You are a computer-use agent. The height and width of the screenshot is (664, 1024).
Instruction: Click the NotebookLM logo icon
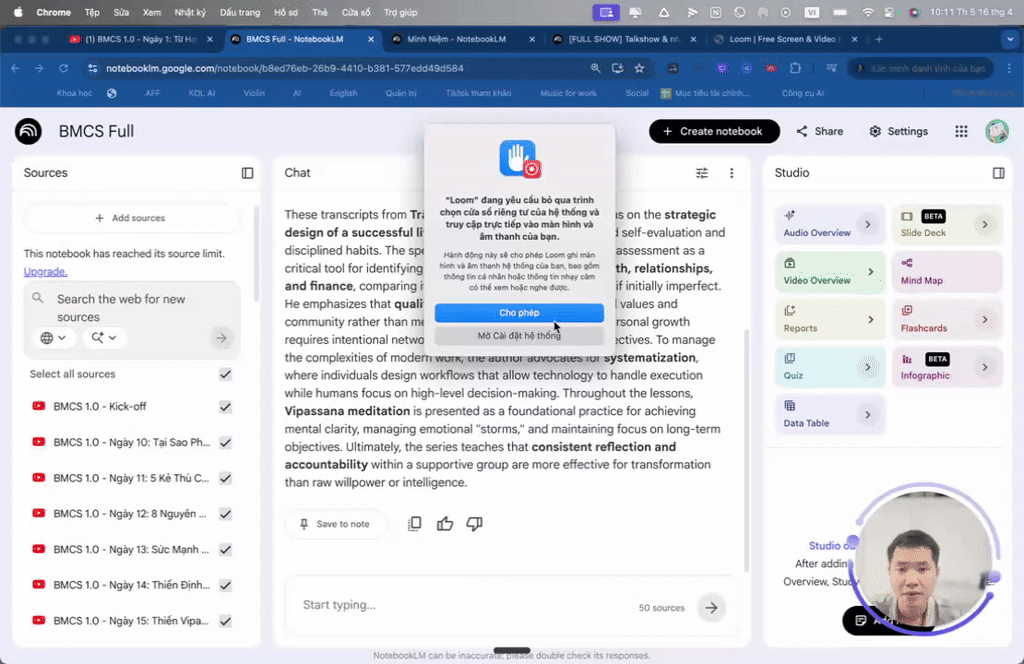[28, 131]
